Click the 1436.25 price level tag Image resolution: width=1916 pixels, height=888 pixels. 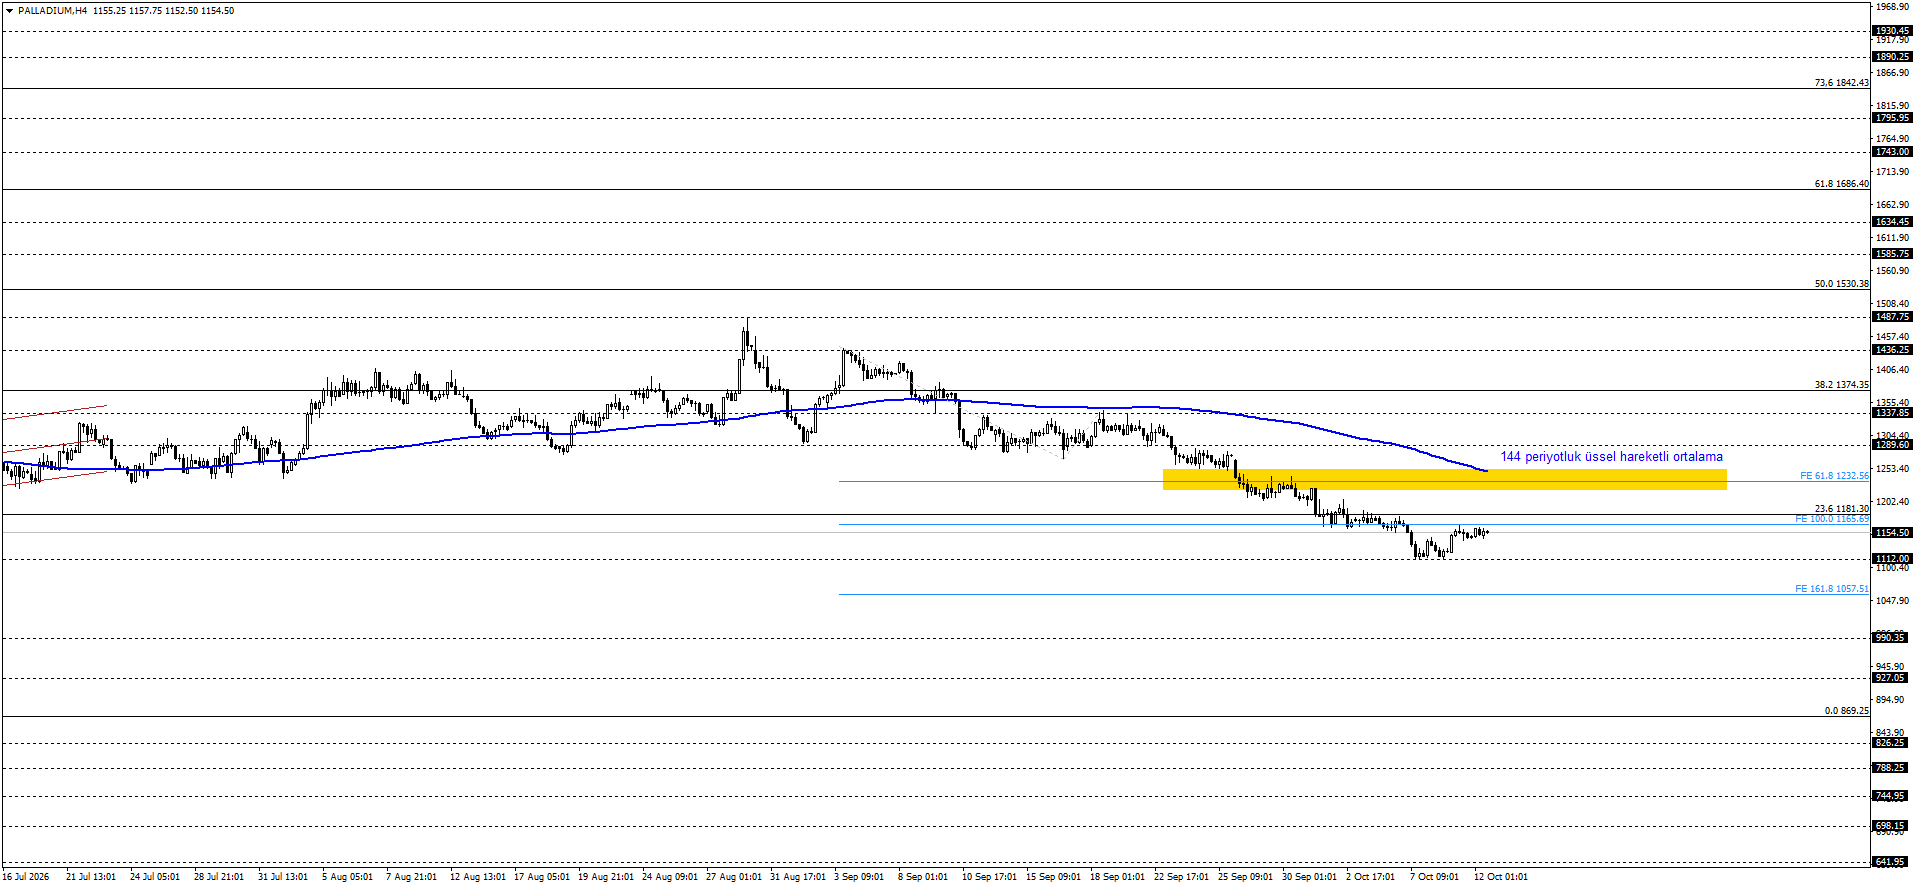[1892, 350]
